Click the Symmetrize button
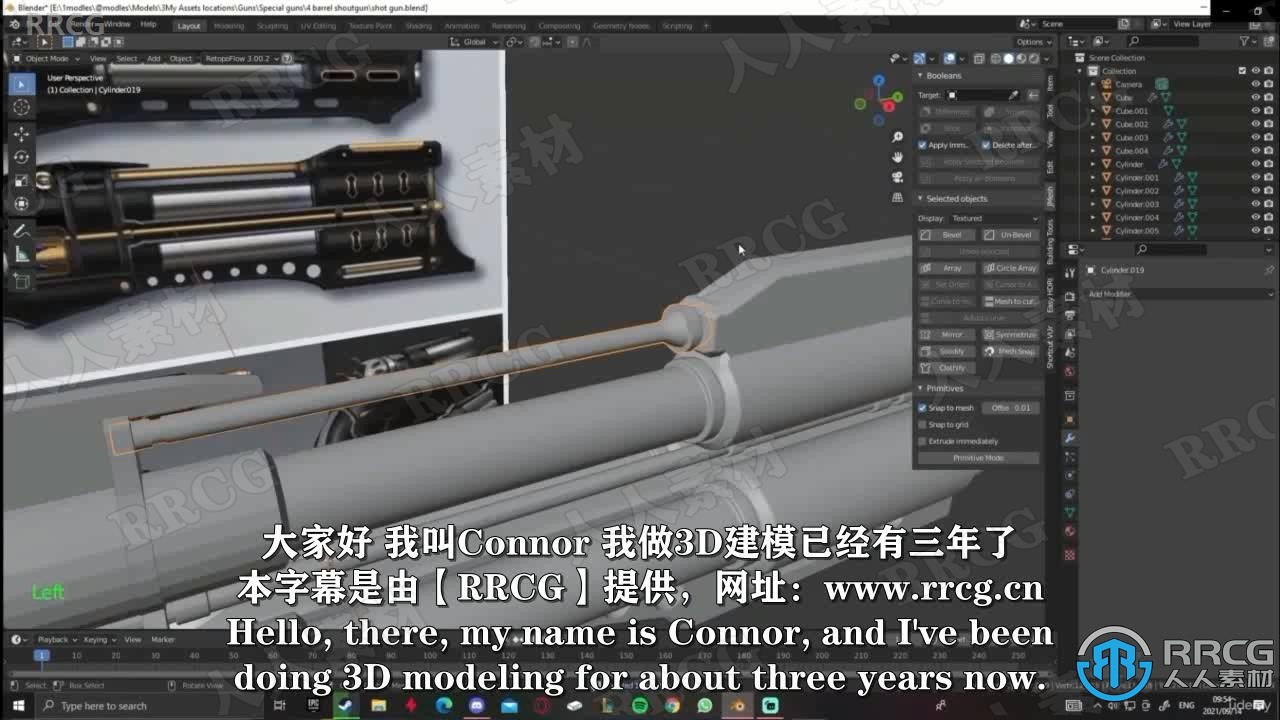This screenshot has height=720, width=1280. pos(1010,335)
